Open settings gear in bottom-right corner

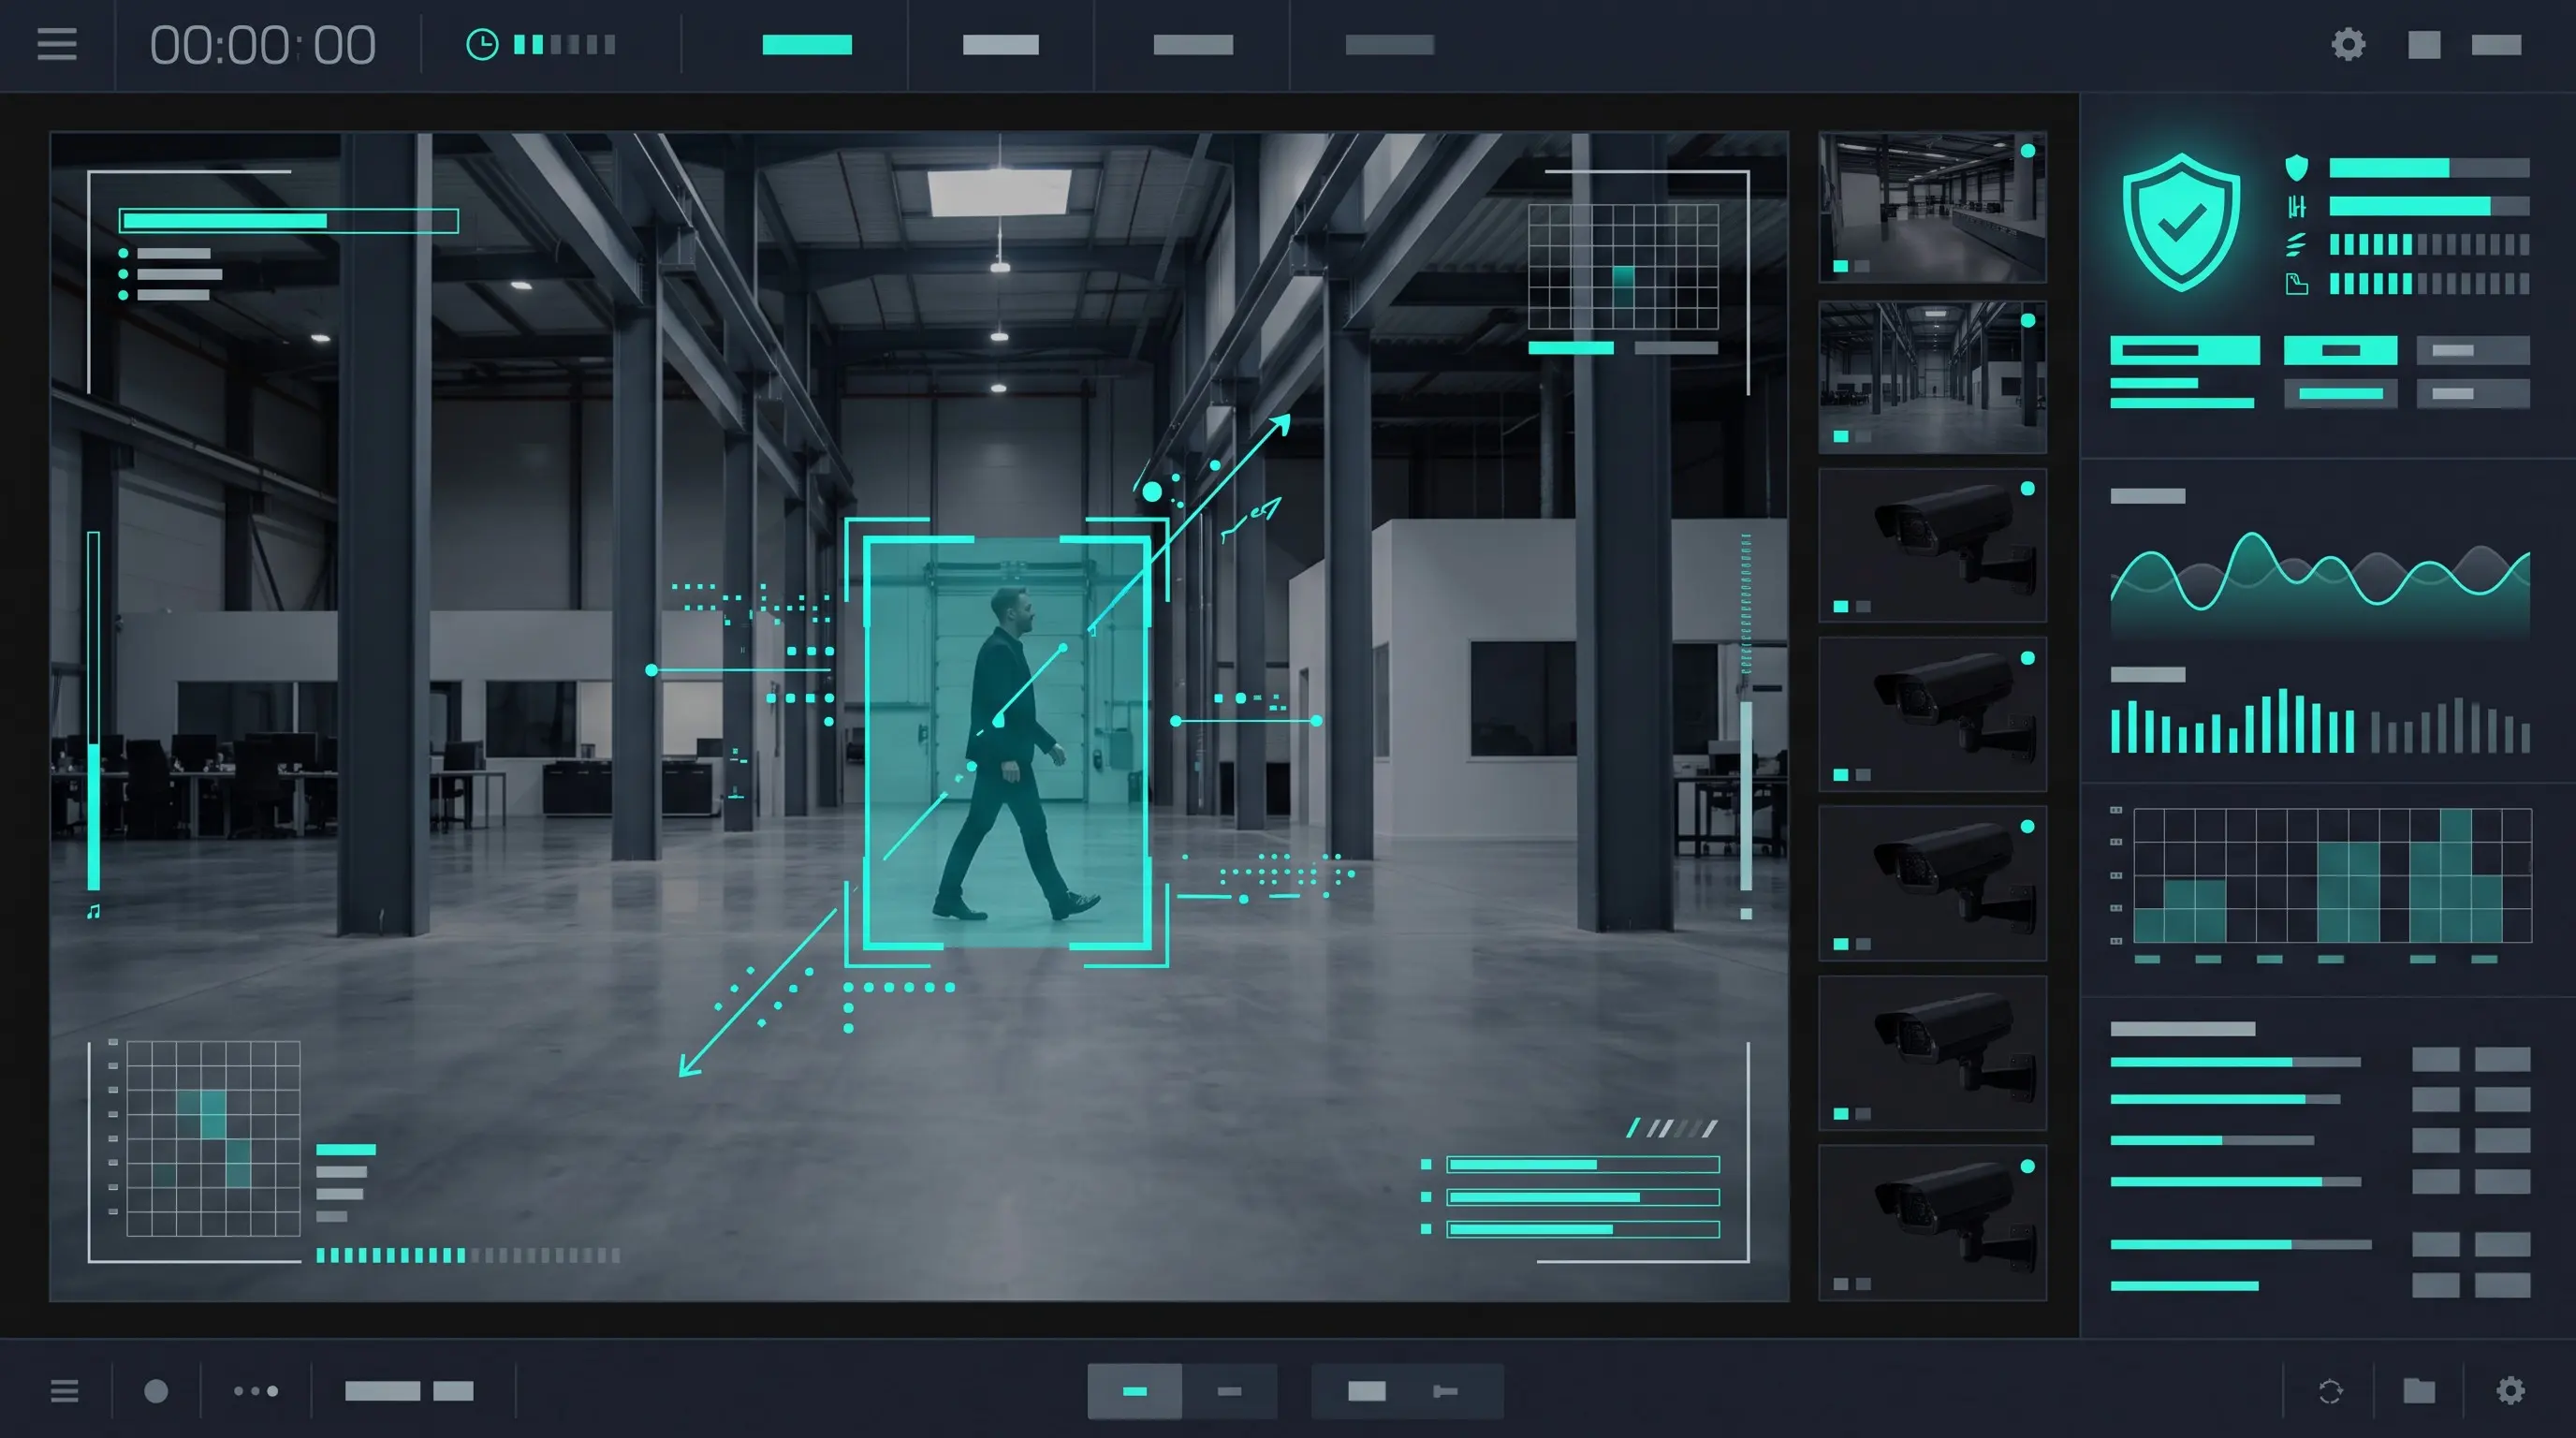tap(2510, 1390)
